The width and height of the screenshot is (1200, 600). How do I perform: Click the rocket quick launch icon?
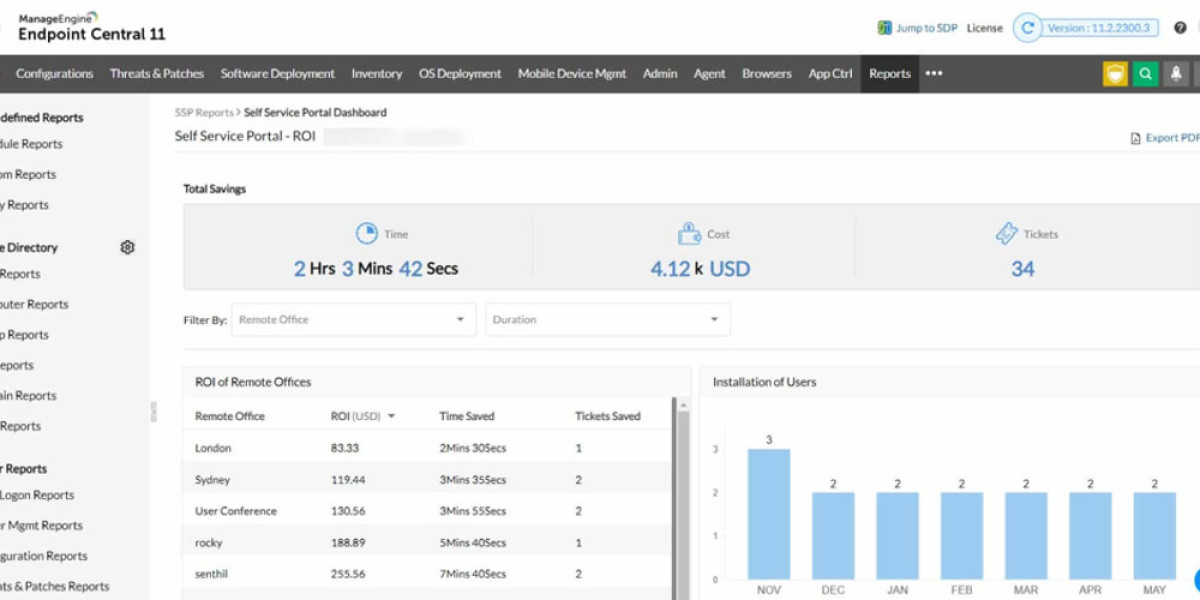point(1177,74)
